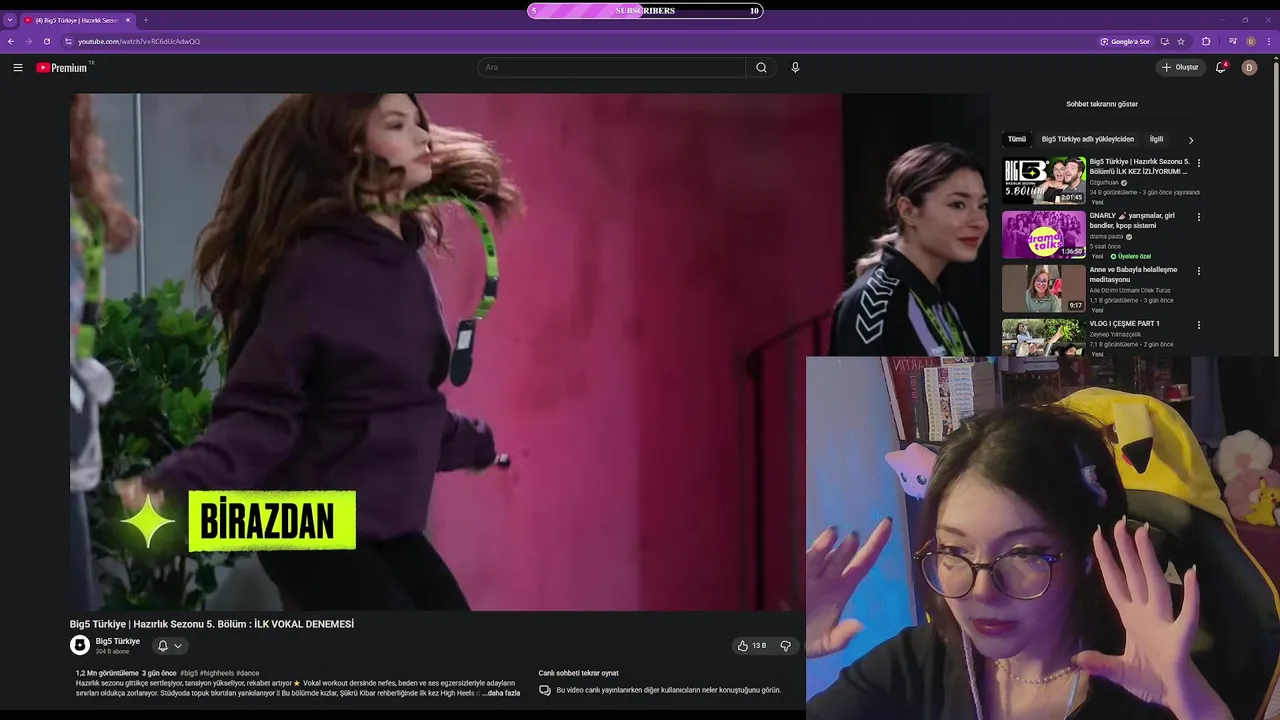Like the video with thumbs up
The image size is (1280, 720).
[751, 646]
